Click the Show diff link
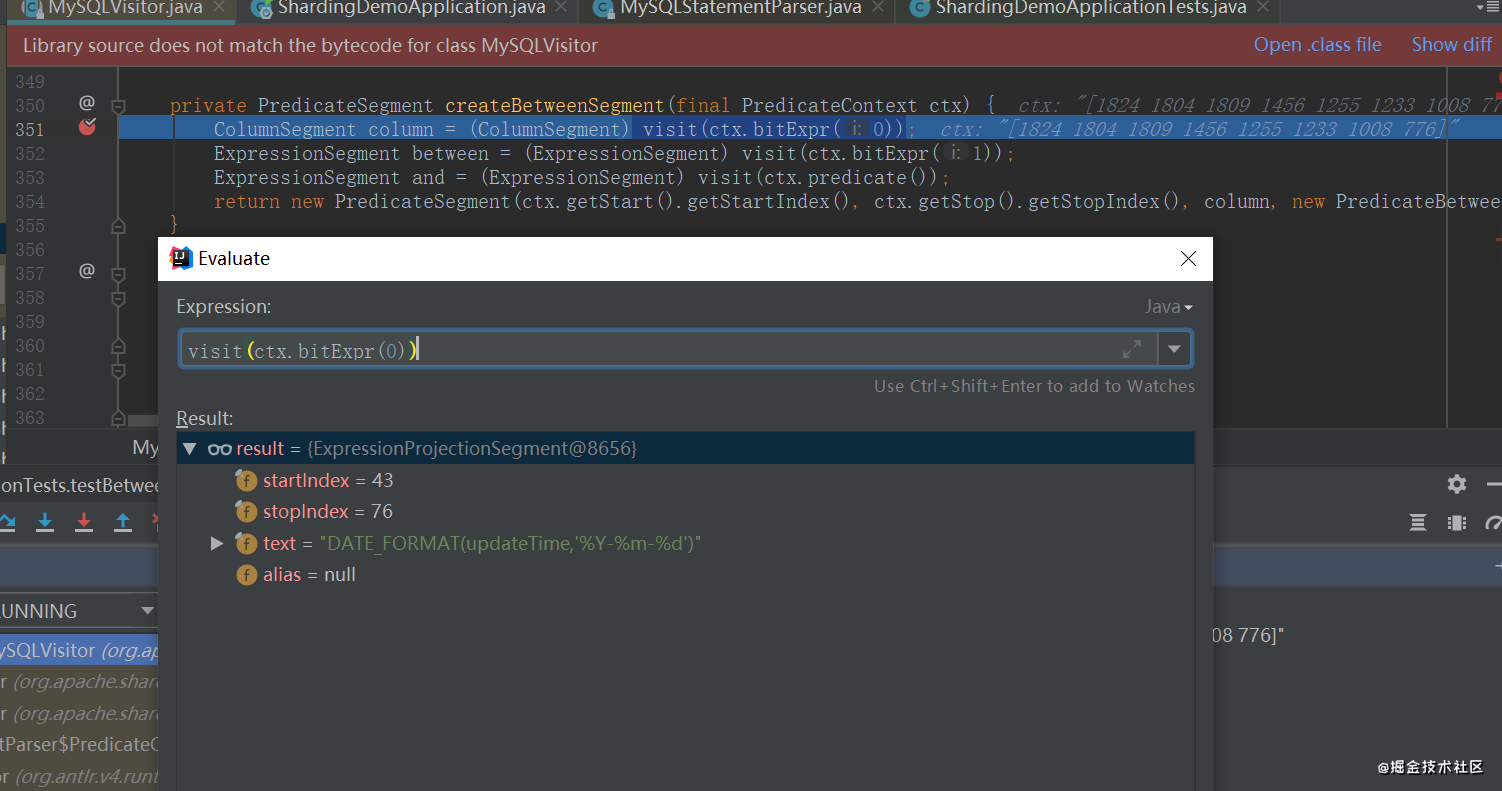This screenshot has width=1502, height=791. [1451, 44]
